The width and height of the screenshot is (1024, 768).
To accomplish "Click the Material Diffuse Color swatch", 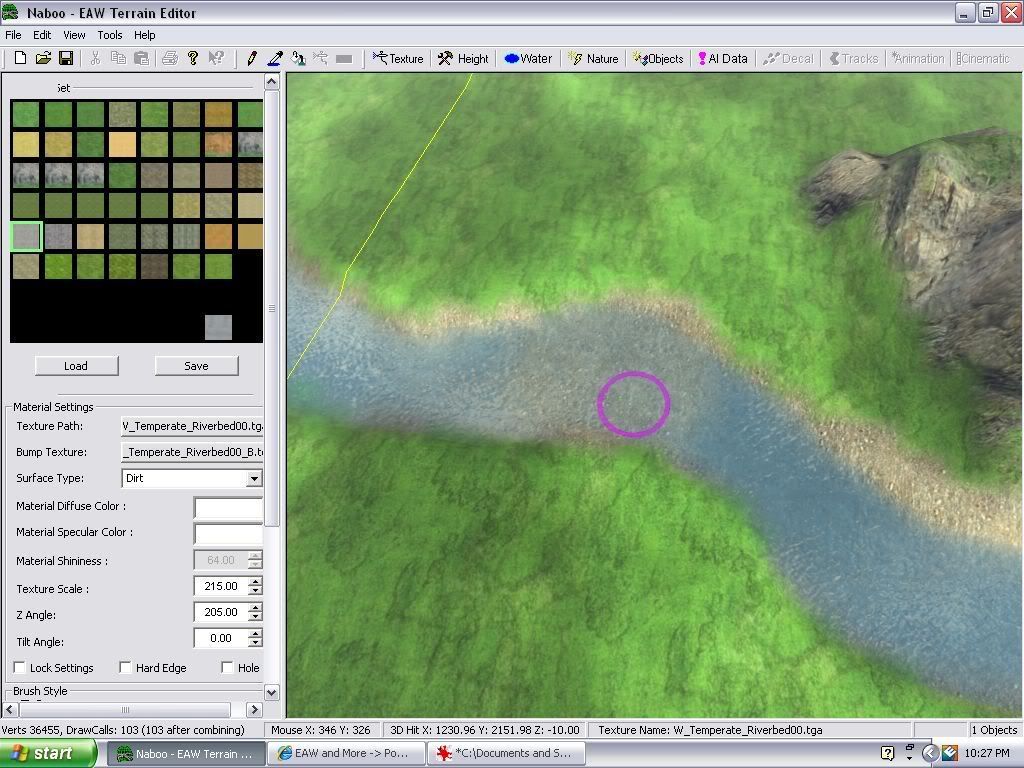I will pos(228,507).
